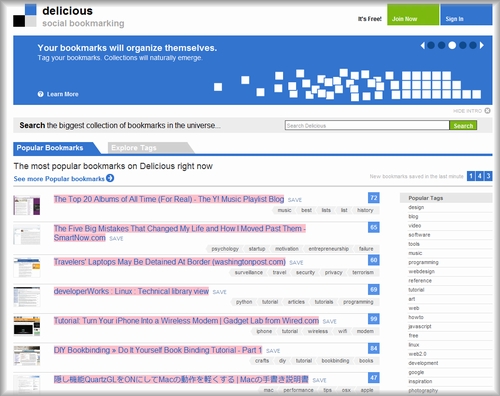The width and height of the screenshot is (500, 396).
Task: Click the 'entrepreneurship' tag chip
Action: (328, 249)
